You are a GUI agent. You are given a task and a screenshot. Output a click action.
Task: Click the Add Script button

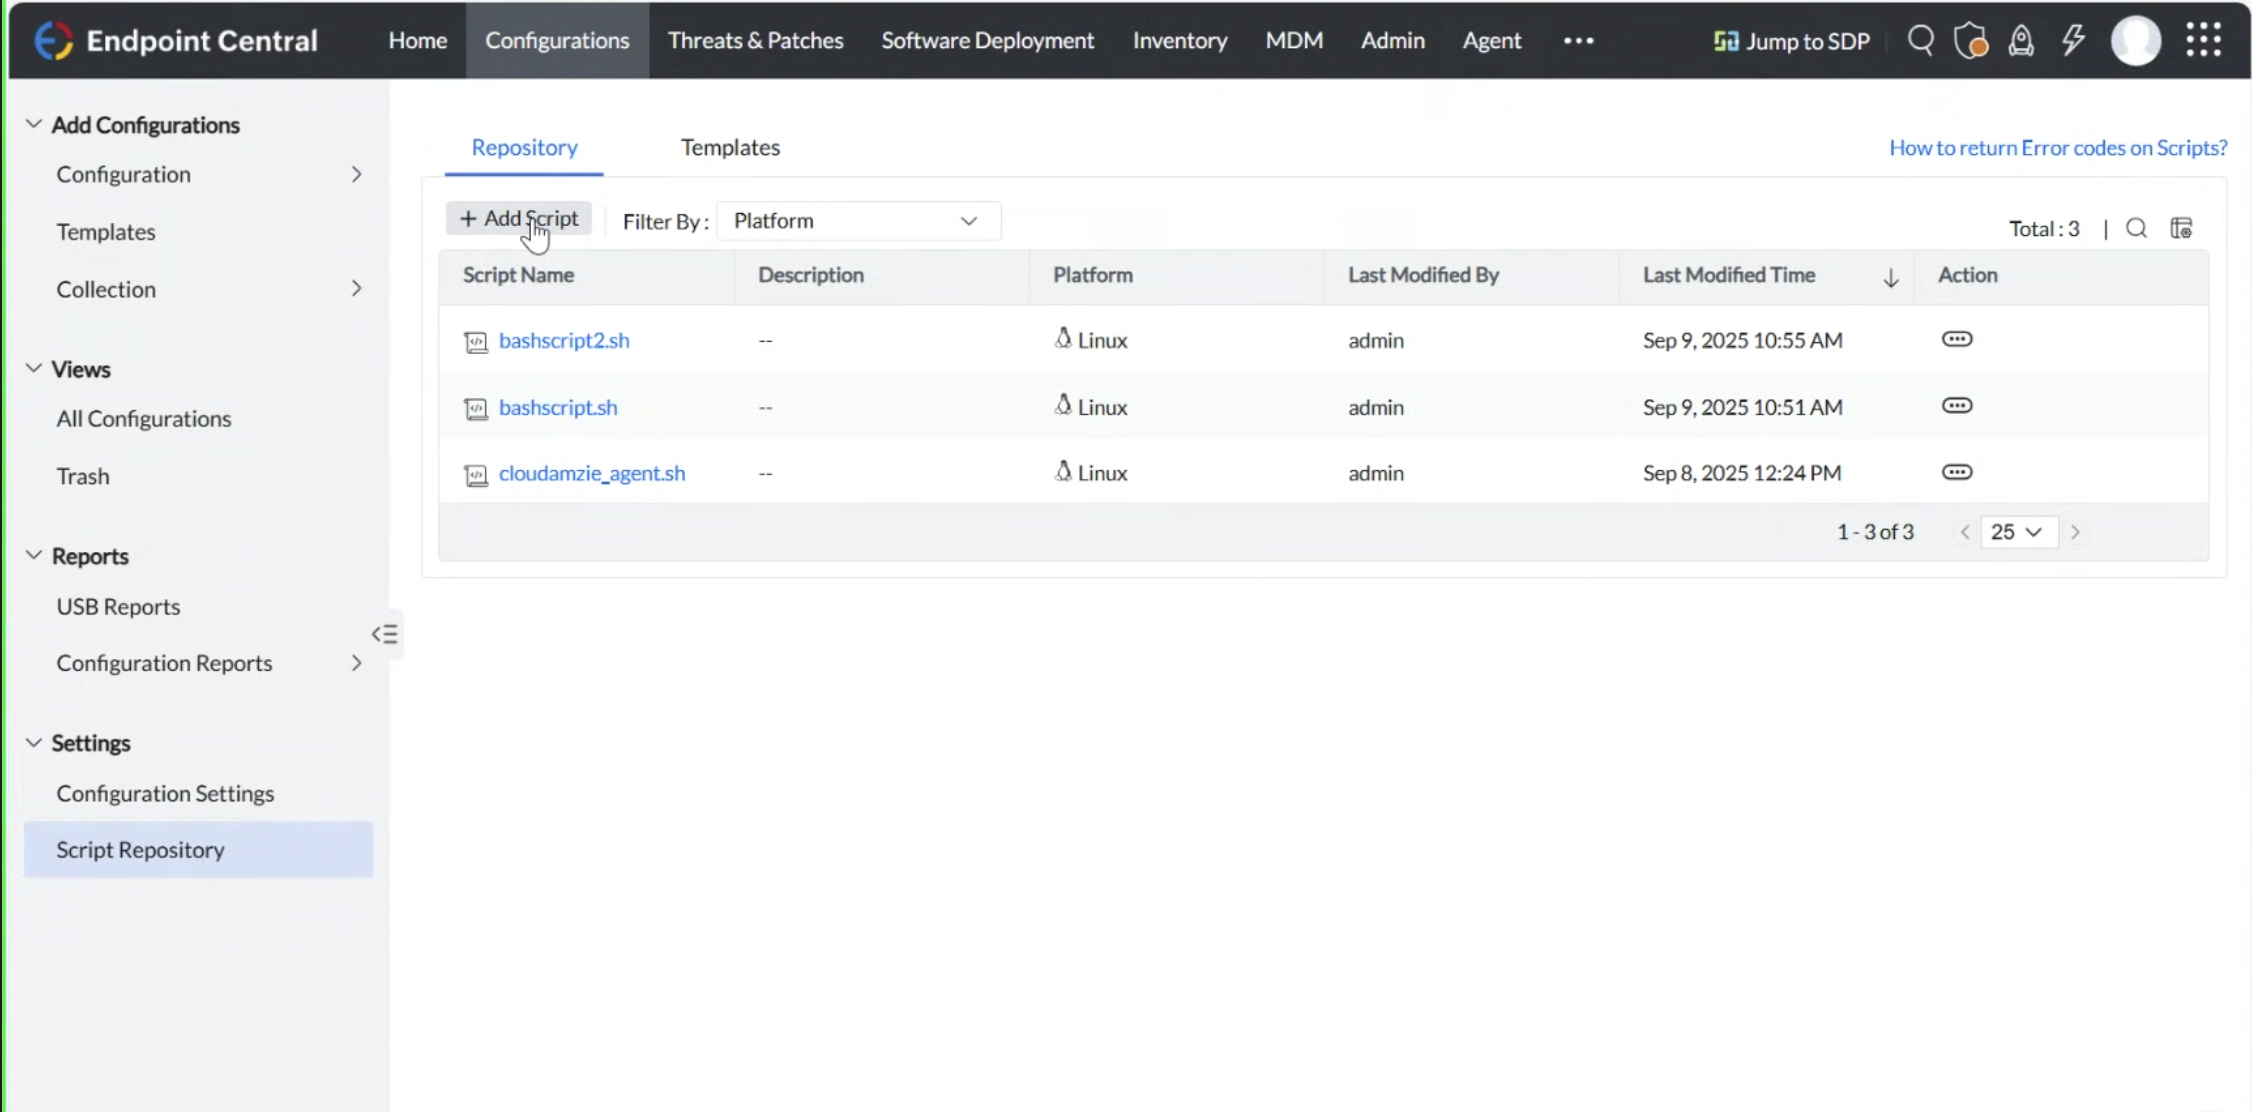519,219
